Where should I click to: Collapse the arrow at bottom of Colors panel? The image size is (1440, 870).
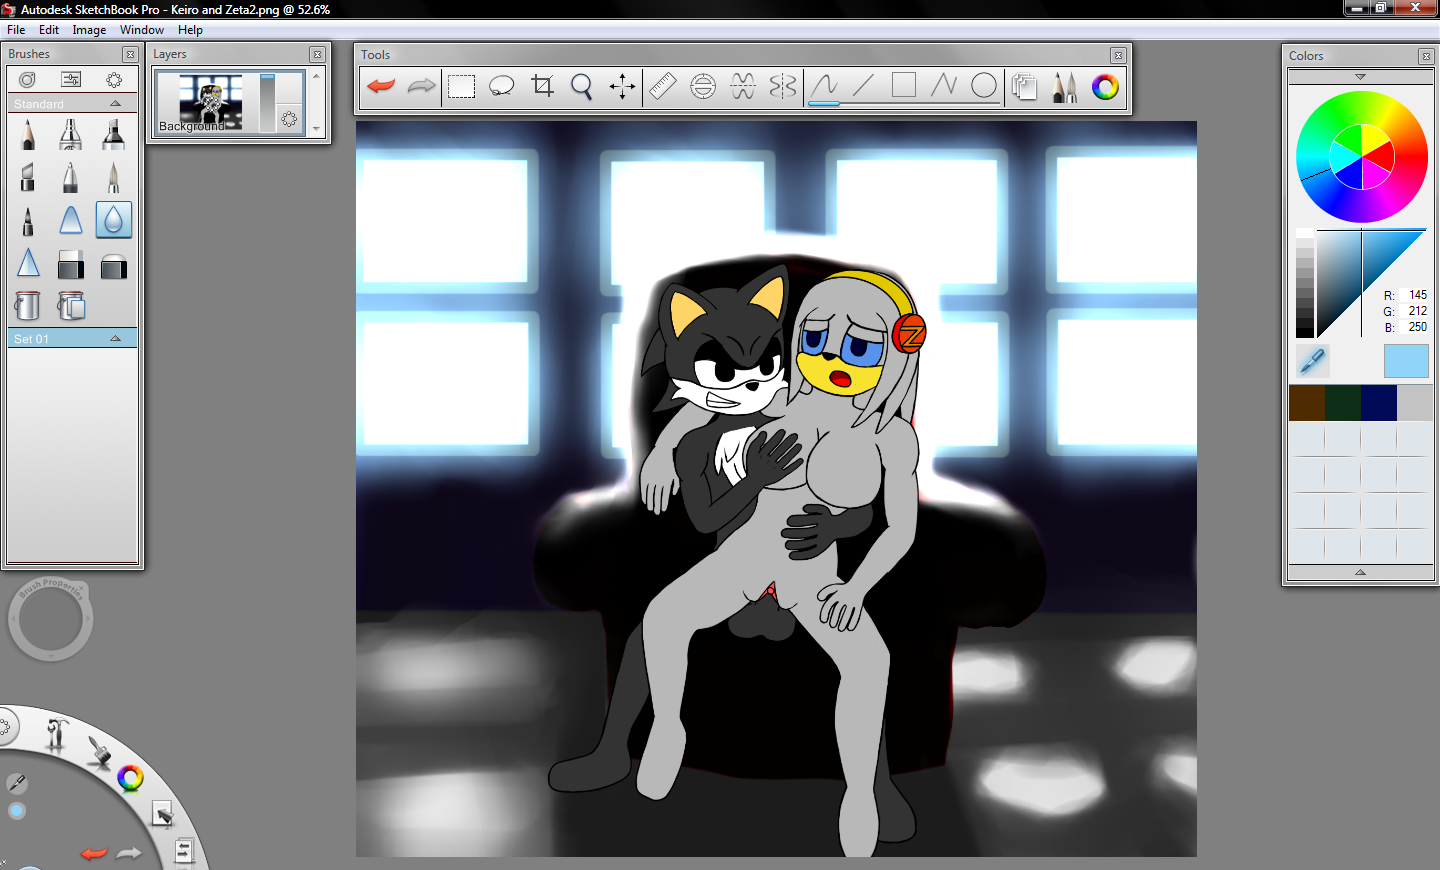[1360, 572]
